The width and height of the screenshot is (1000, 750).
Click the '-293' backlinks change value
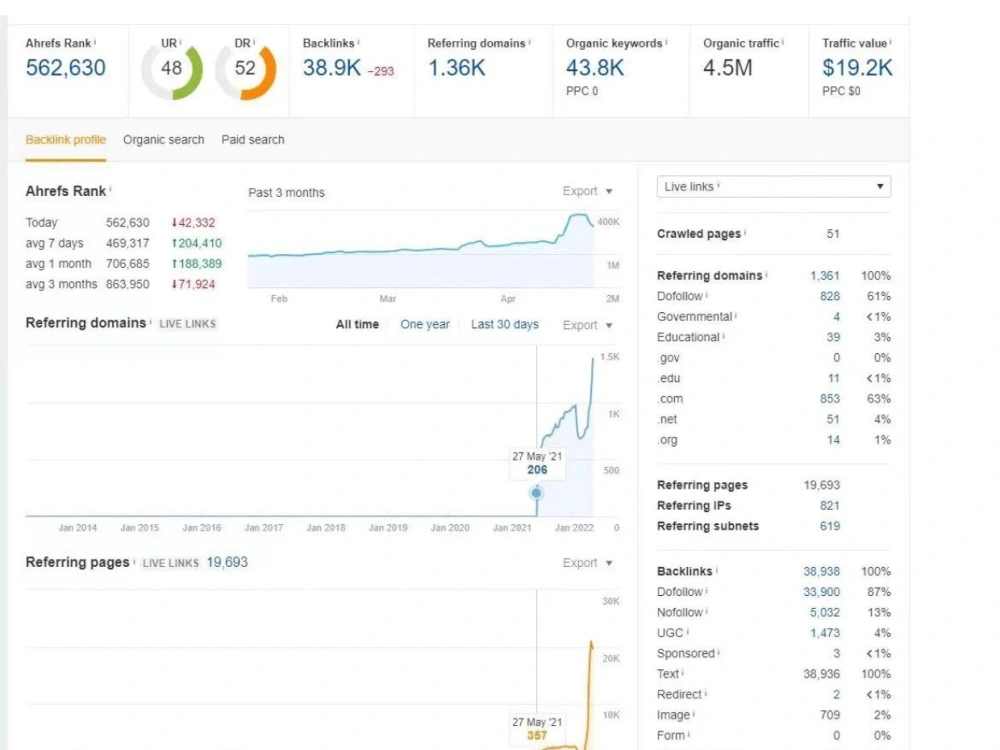[381, 71]
